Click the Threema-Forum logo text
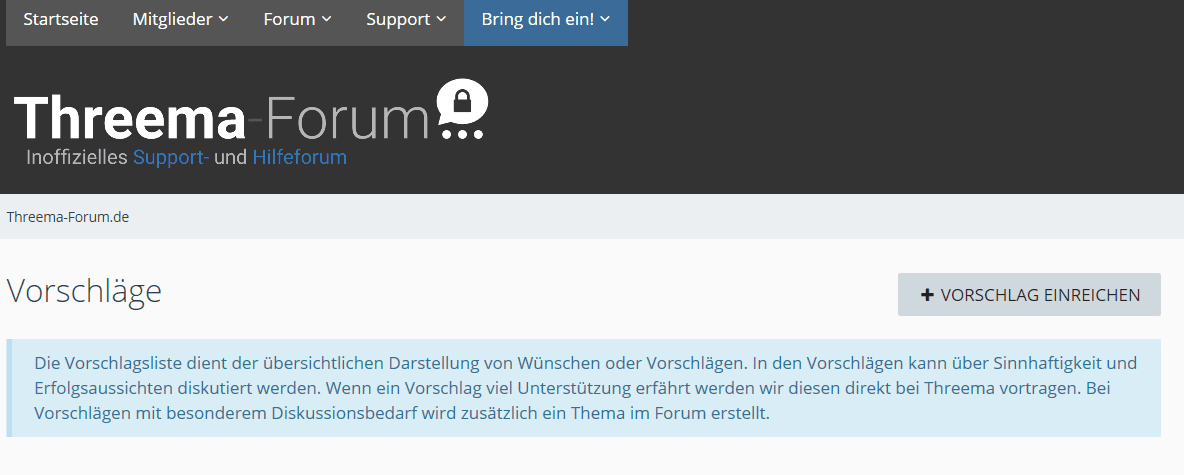 (221, 118)
